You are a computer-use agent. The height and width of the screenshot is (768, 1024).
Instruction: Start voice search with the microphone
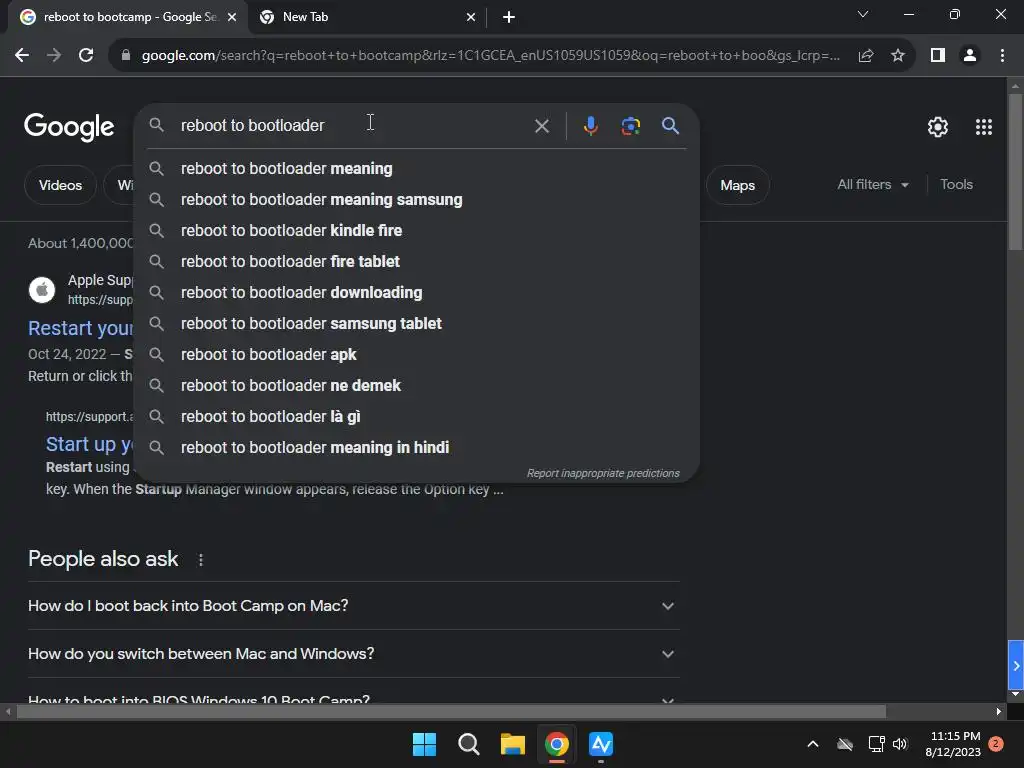tap(590, 125)
